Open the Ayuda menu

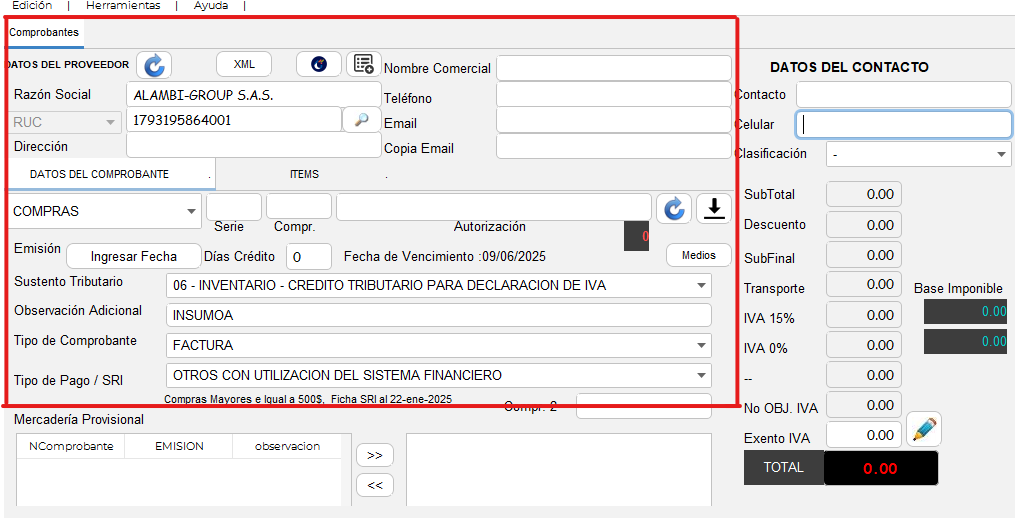point(211,6)
